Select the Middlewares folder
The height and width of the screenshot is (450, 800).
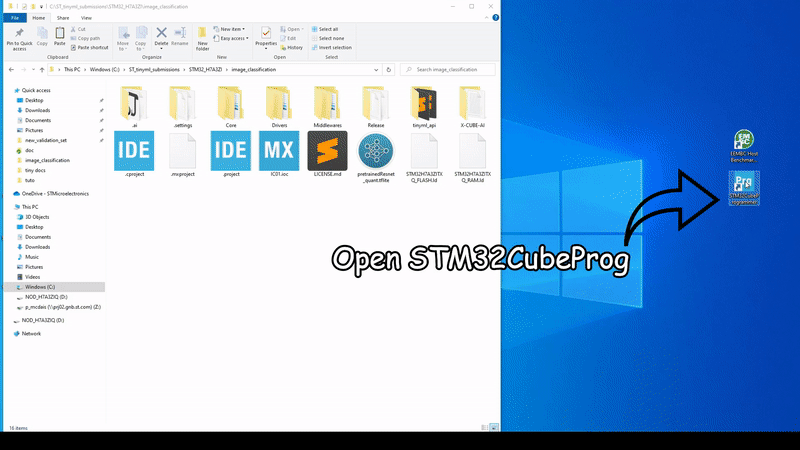click(328, 107)
